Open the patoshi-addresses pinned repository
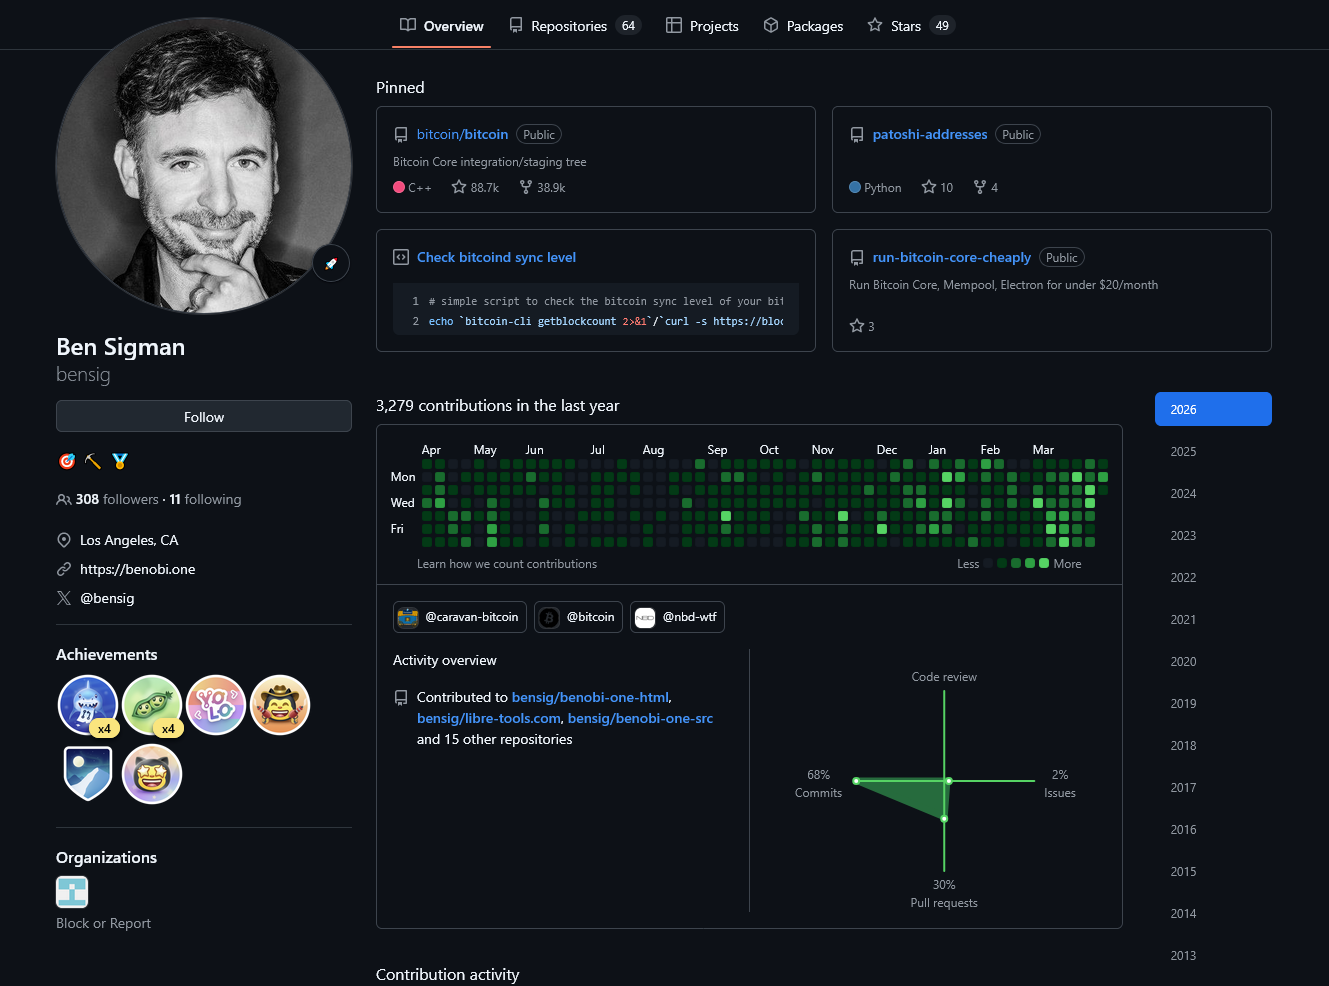Screen dimensions: 1329x986 pyautogui.click(x=930, y=134)
